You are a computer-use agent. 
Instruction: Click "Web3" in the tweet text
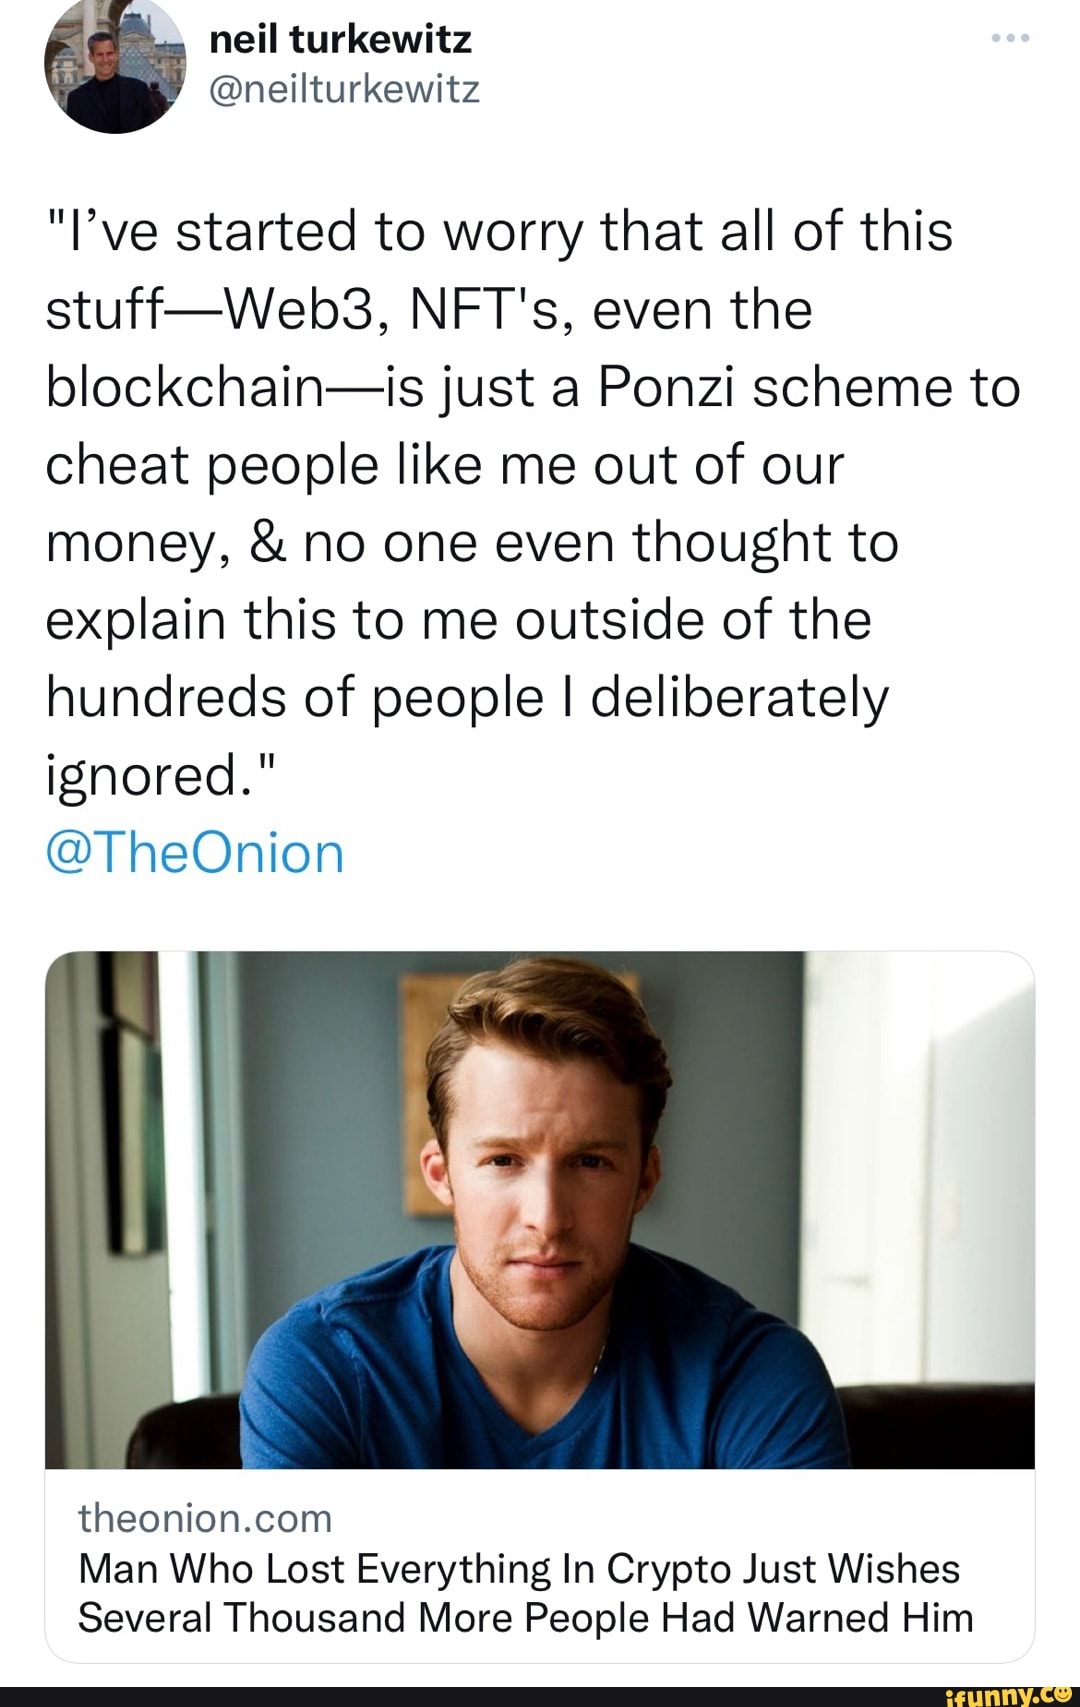298,309
